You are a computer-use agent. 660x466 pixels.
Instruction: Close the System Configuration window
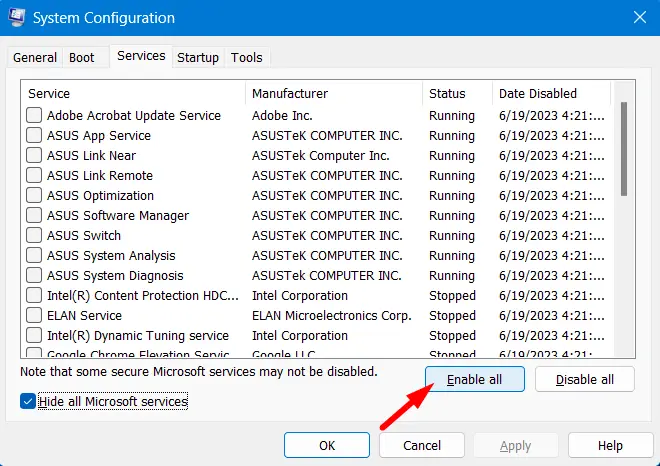tap(638, 18)
